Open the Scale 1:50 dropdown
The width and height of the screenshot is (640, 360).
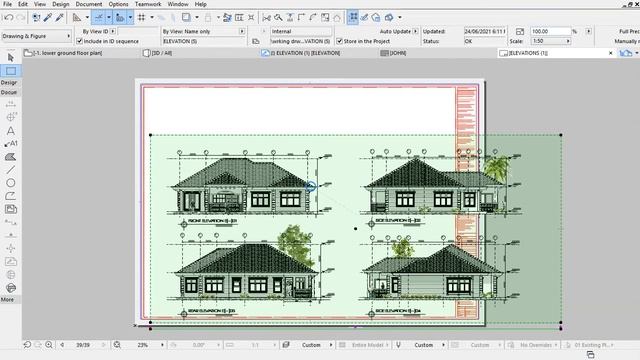(550, 41)
